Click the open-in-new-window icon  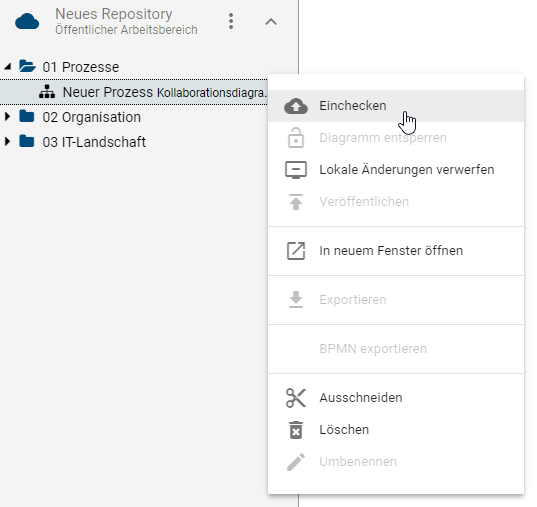pos(296,251)
